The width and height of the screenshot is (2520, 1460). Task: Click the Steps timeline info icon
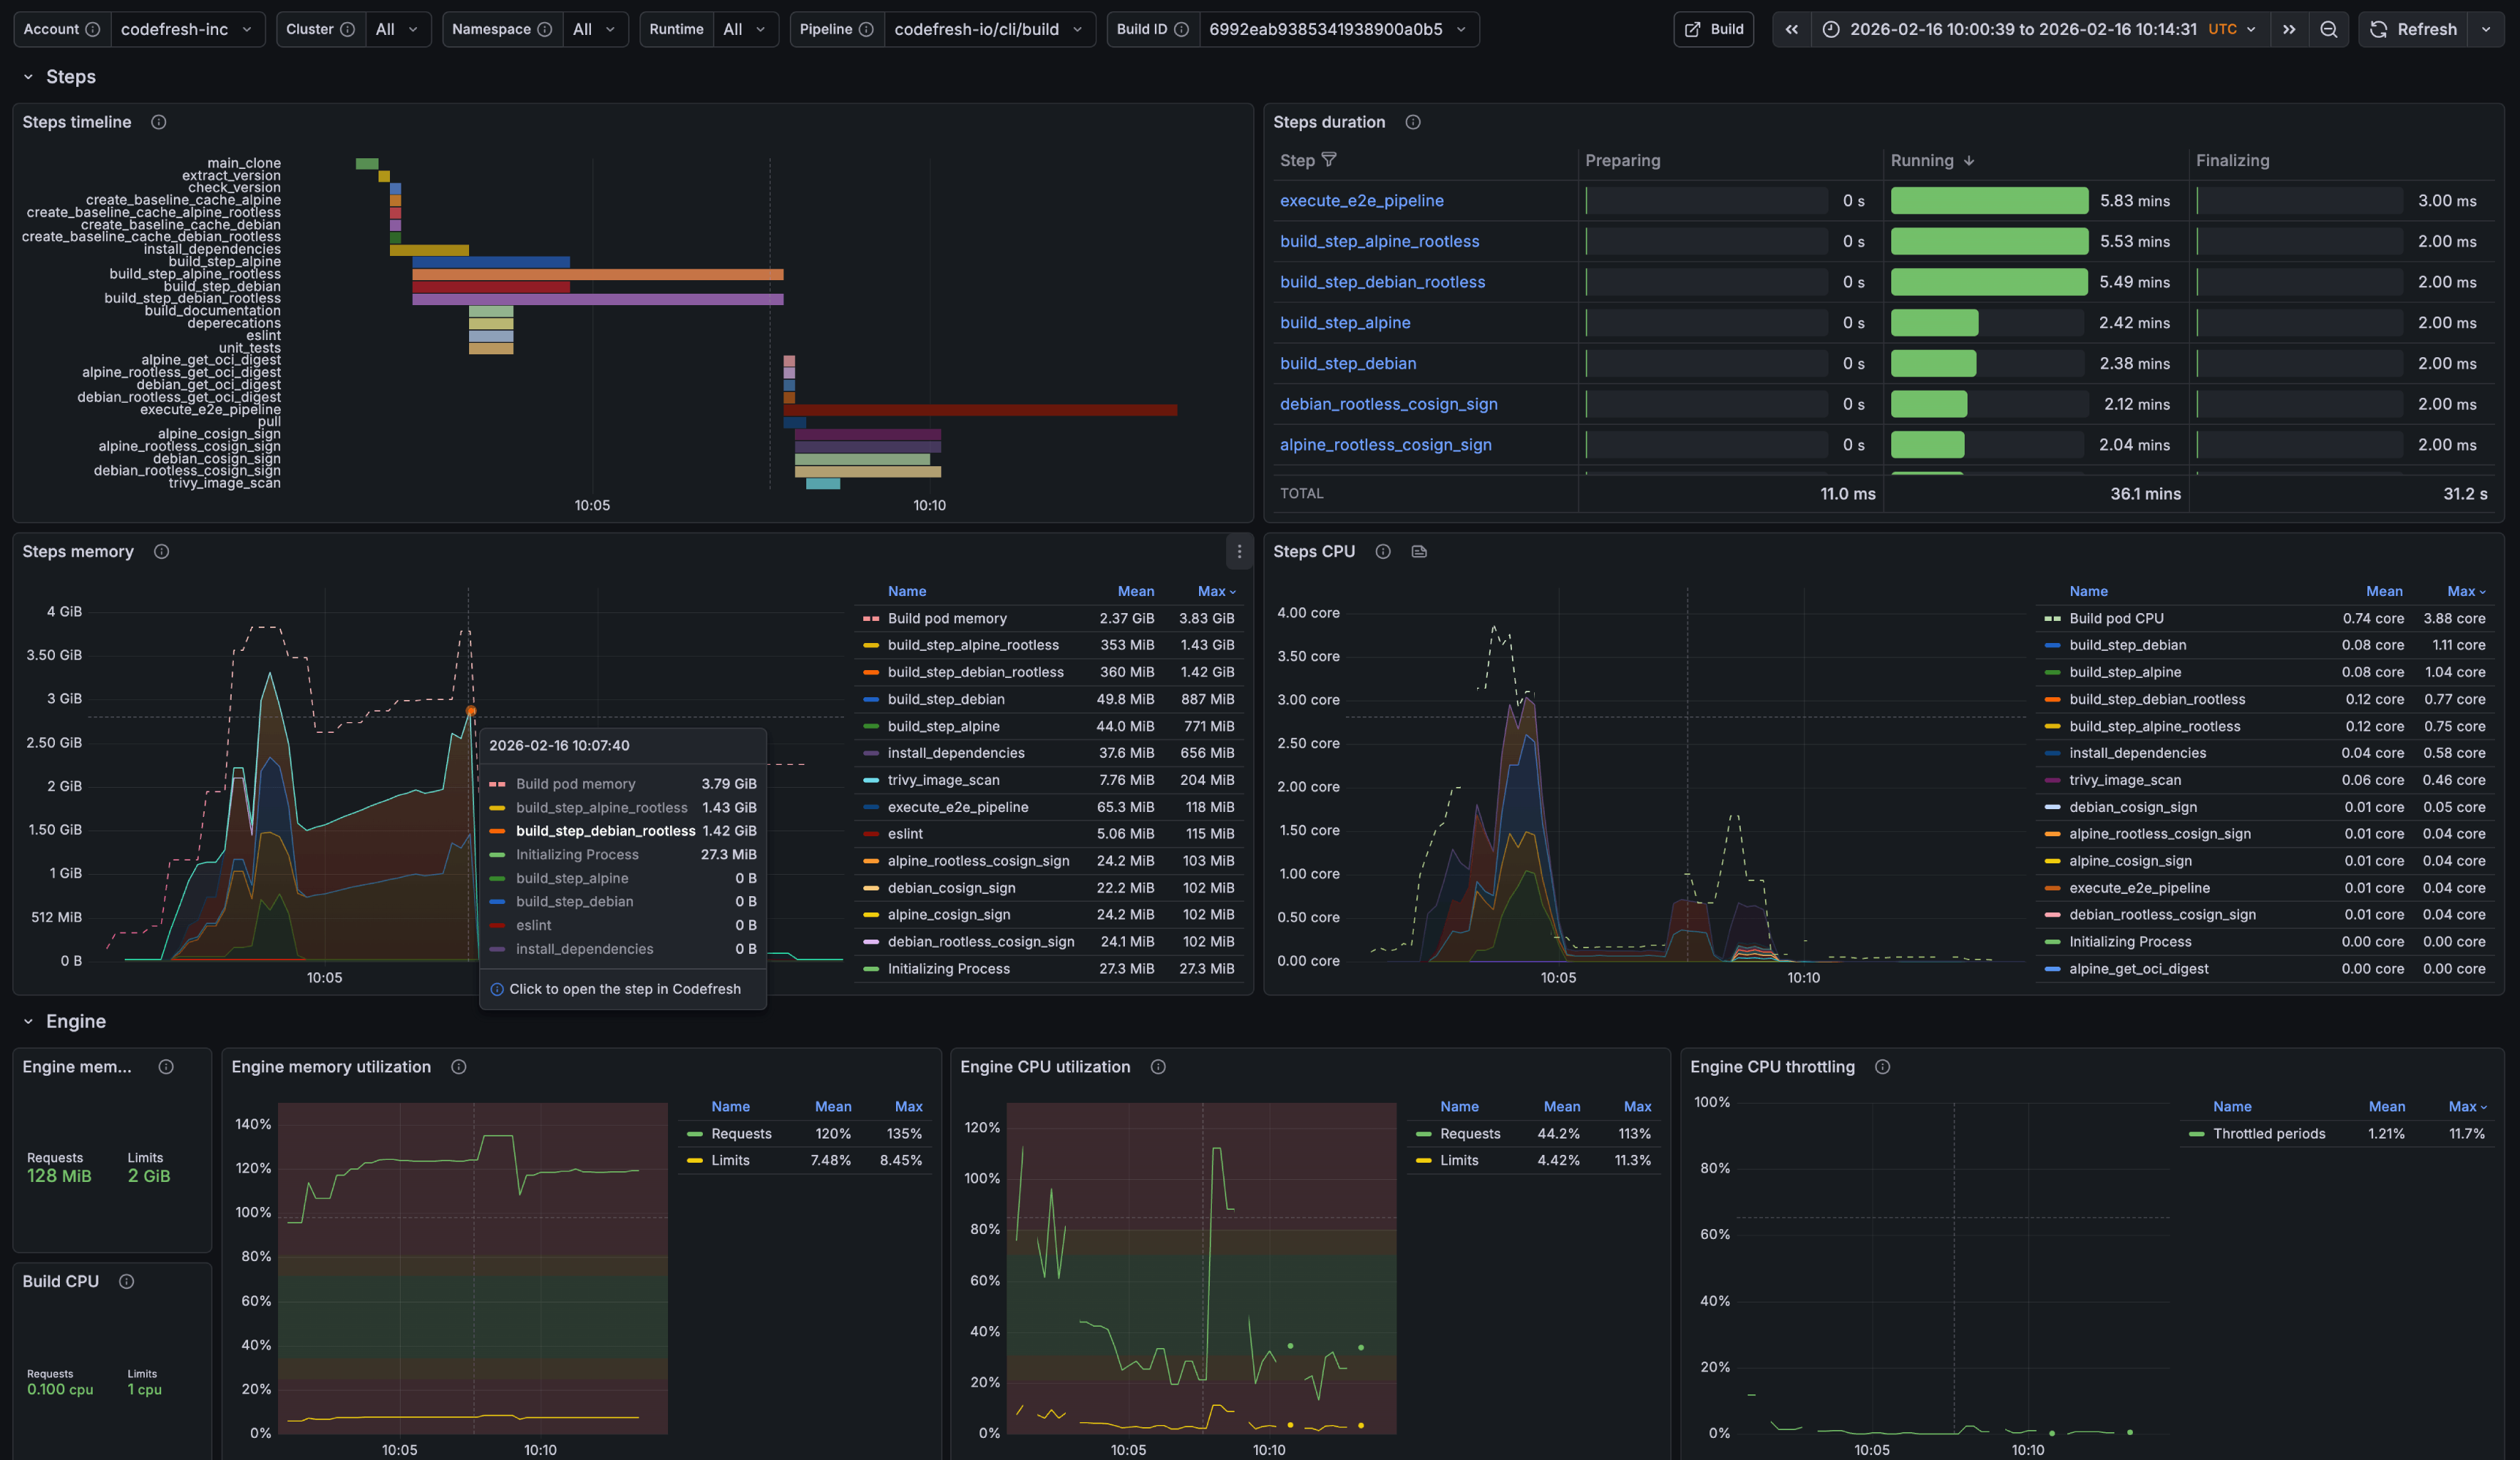pos(158,122)
